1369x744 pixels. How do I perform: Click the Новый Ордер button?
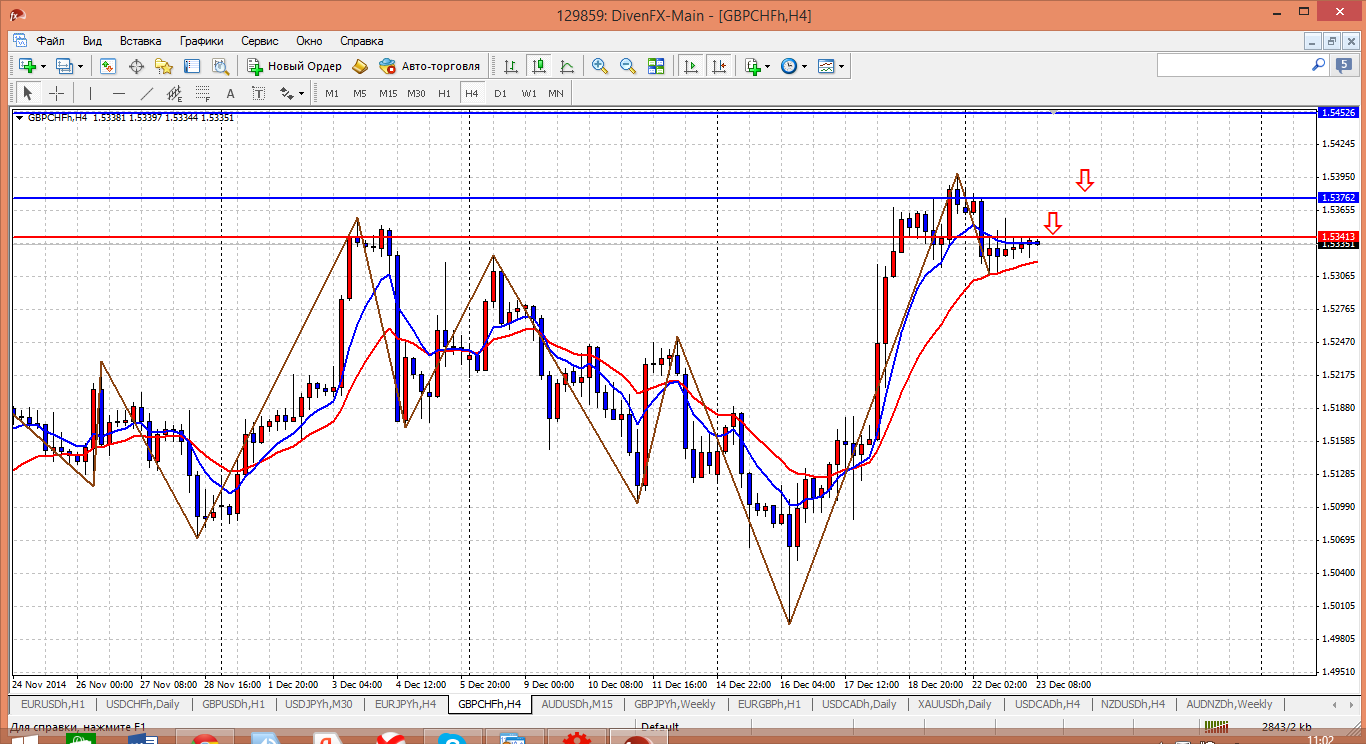(x=294, y=66)
